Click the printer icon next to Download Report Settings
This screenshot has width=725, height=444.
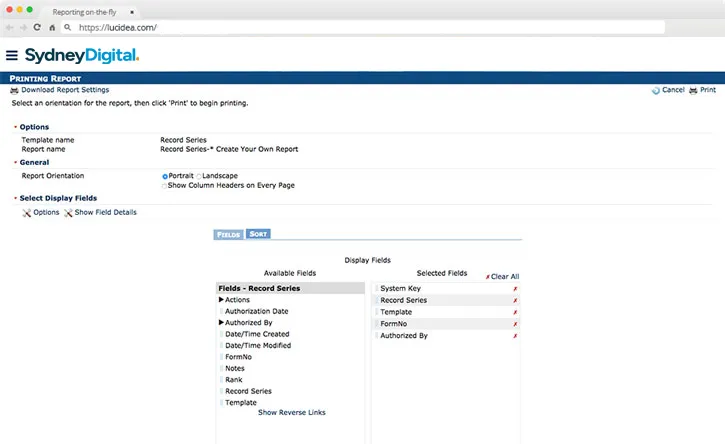tap(14, 90)
